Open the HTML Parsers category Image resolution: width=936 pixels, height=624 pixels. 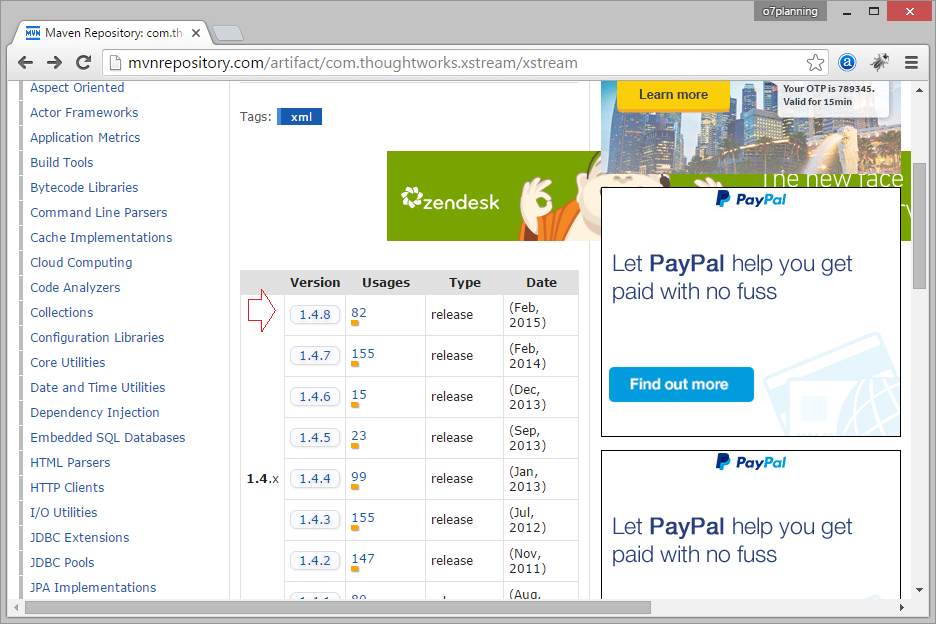(70, 463)
